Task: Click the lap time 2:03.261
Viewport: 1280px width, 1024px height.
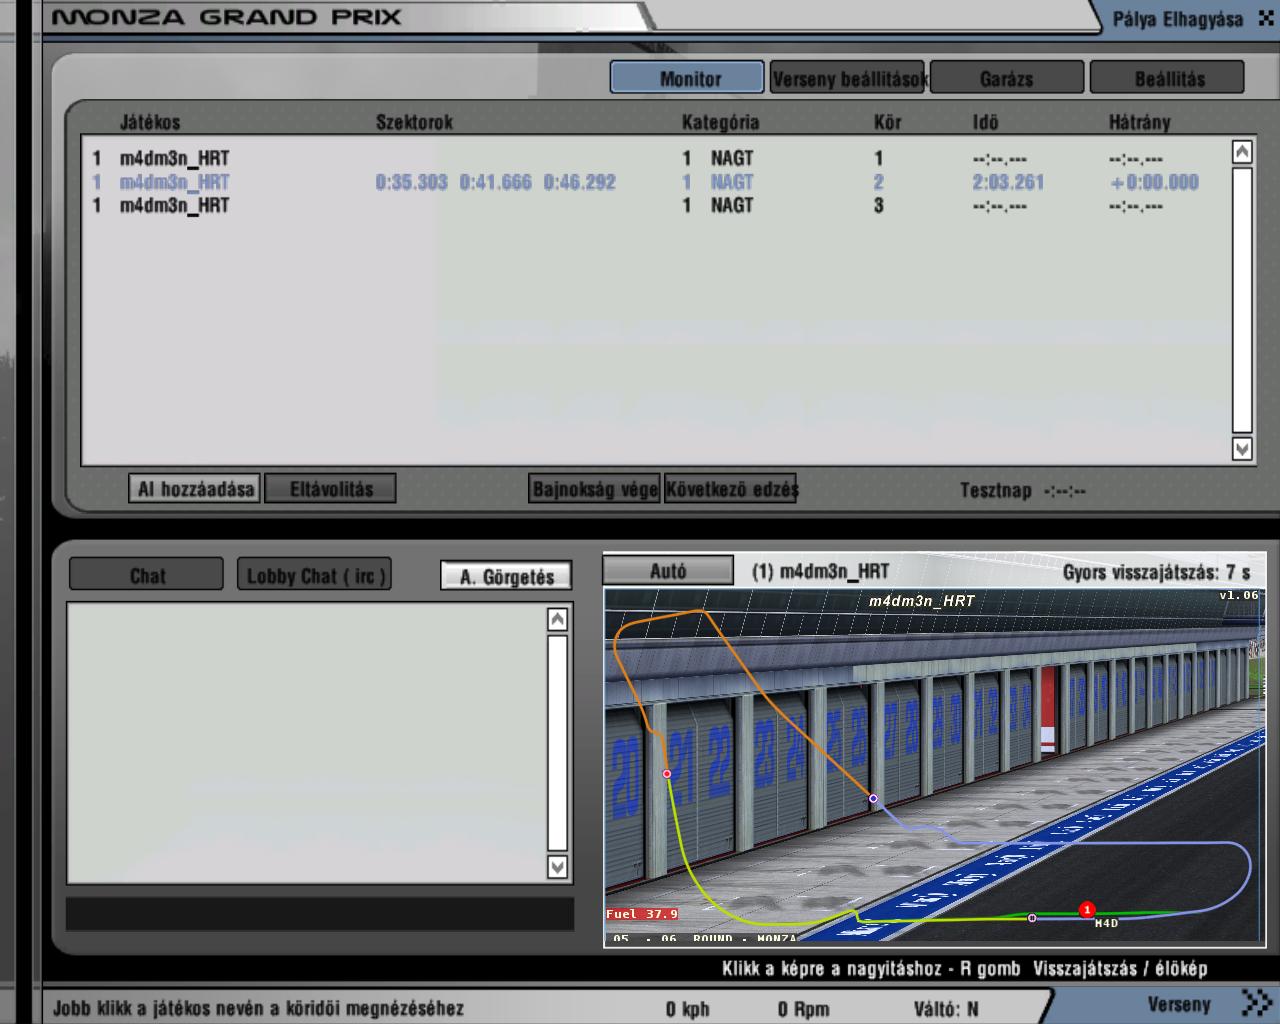Action: click(1008, 182)
